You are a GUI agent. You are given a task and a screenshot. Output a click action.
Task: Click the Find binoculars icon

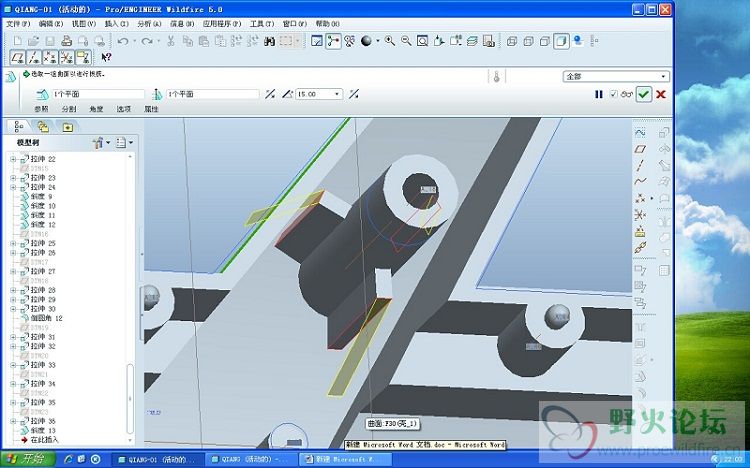pos(269,41)
